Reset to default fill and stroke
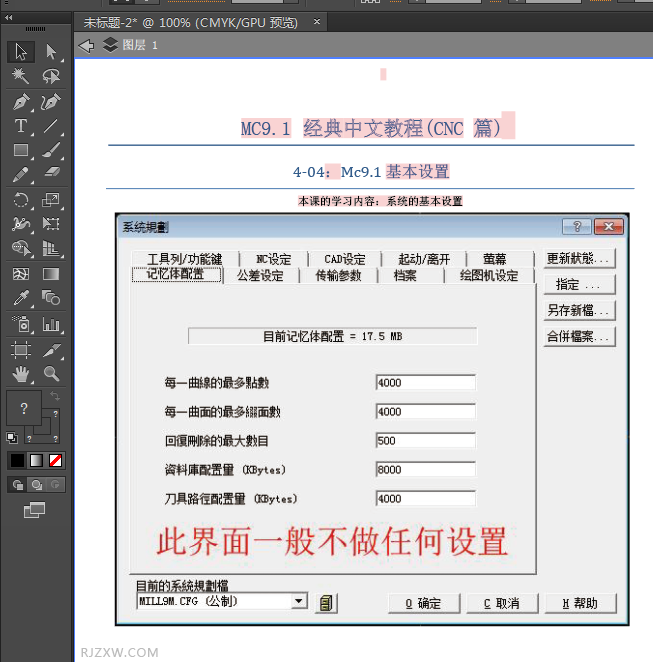The width and height of the screenshot is (653, 662). (x=12, y=438)
